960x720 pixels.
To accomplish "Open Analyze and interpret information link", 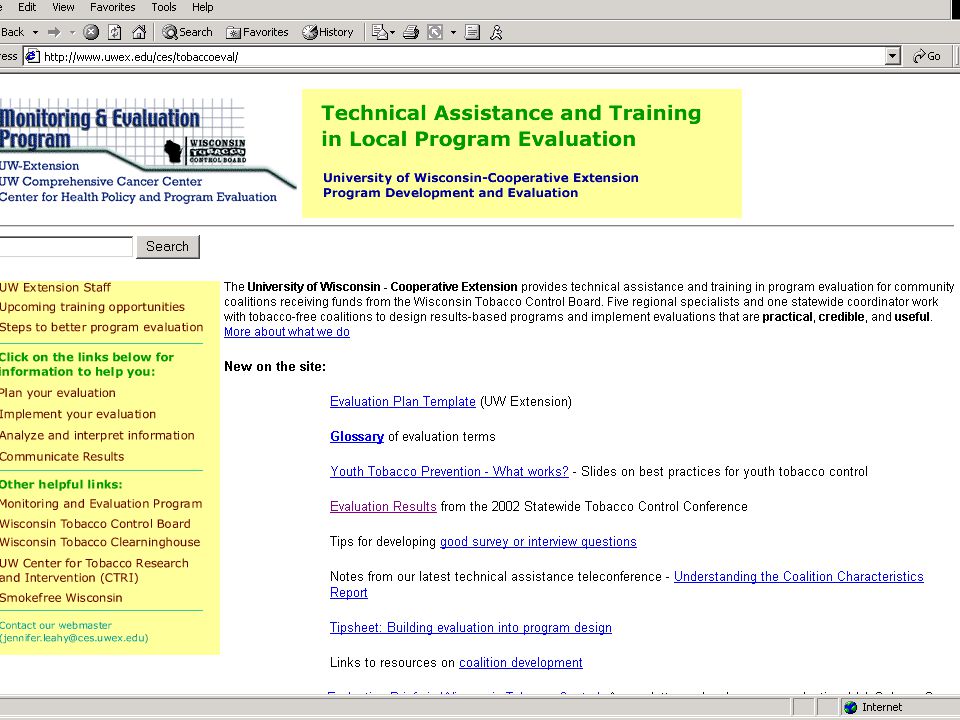I will coord(97,435).
